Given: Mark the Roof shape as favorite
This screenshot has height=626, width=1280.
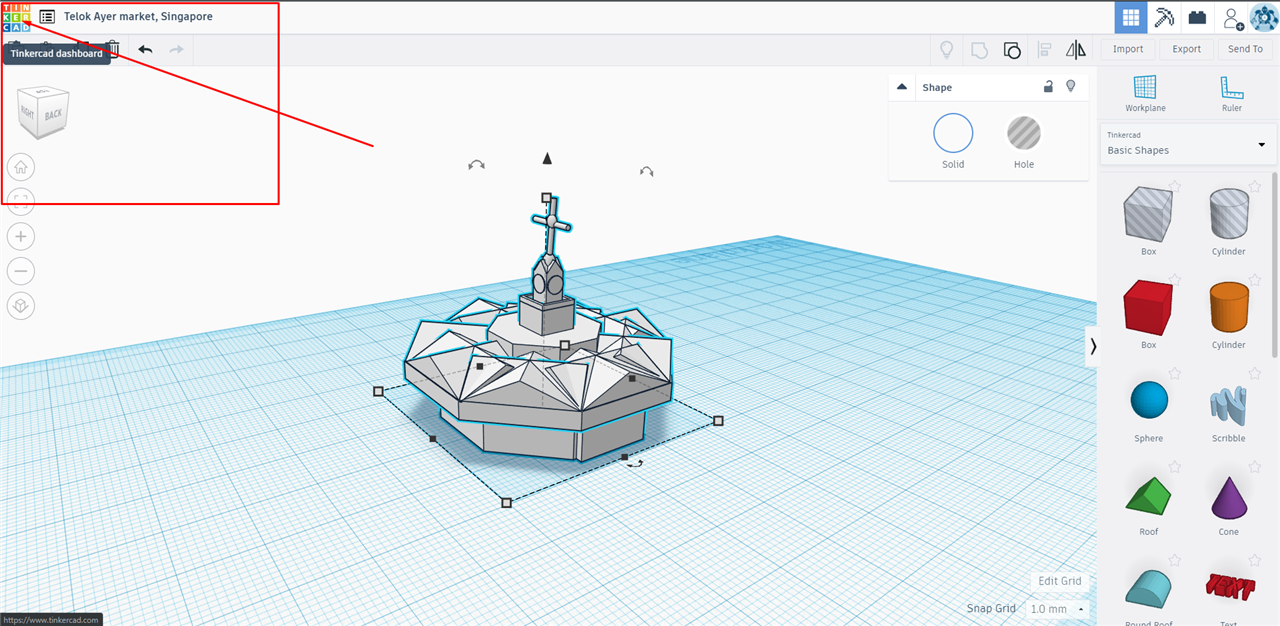Looking at the screenshot, I should tap(1174, 467).
